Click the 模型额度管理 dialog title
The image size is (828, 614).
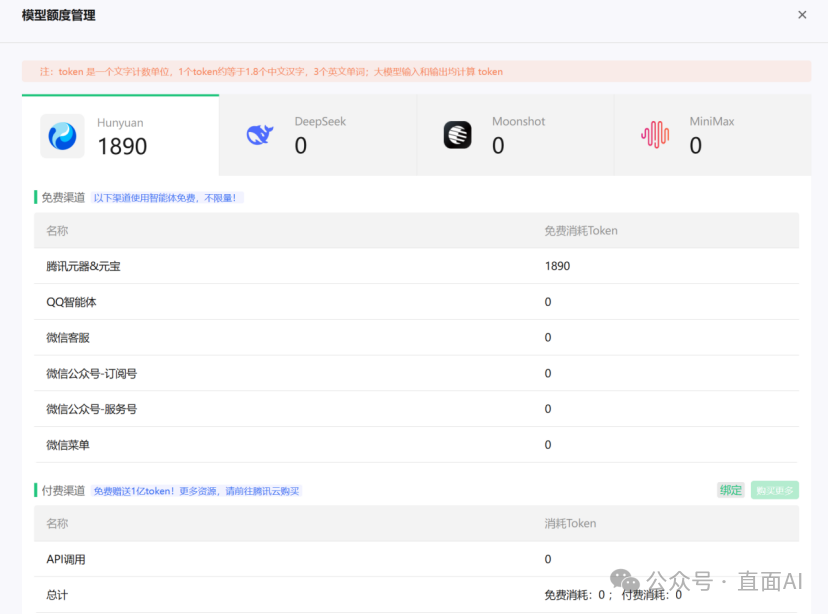coord(59,15)
